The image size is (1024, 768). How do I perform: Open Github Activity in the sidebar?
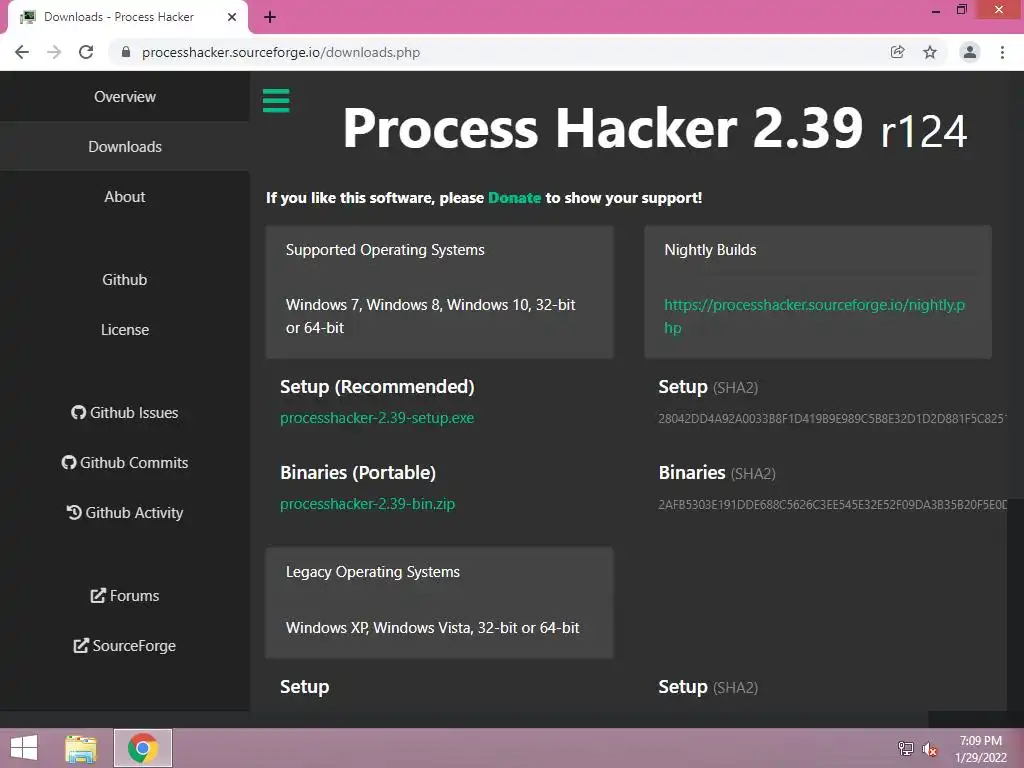[125, 513]
